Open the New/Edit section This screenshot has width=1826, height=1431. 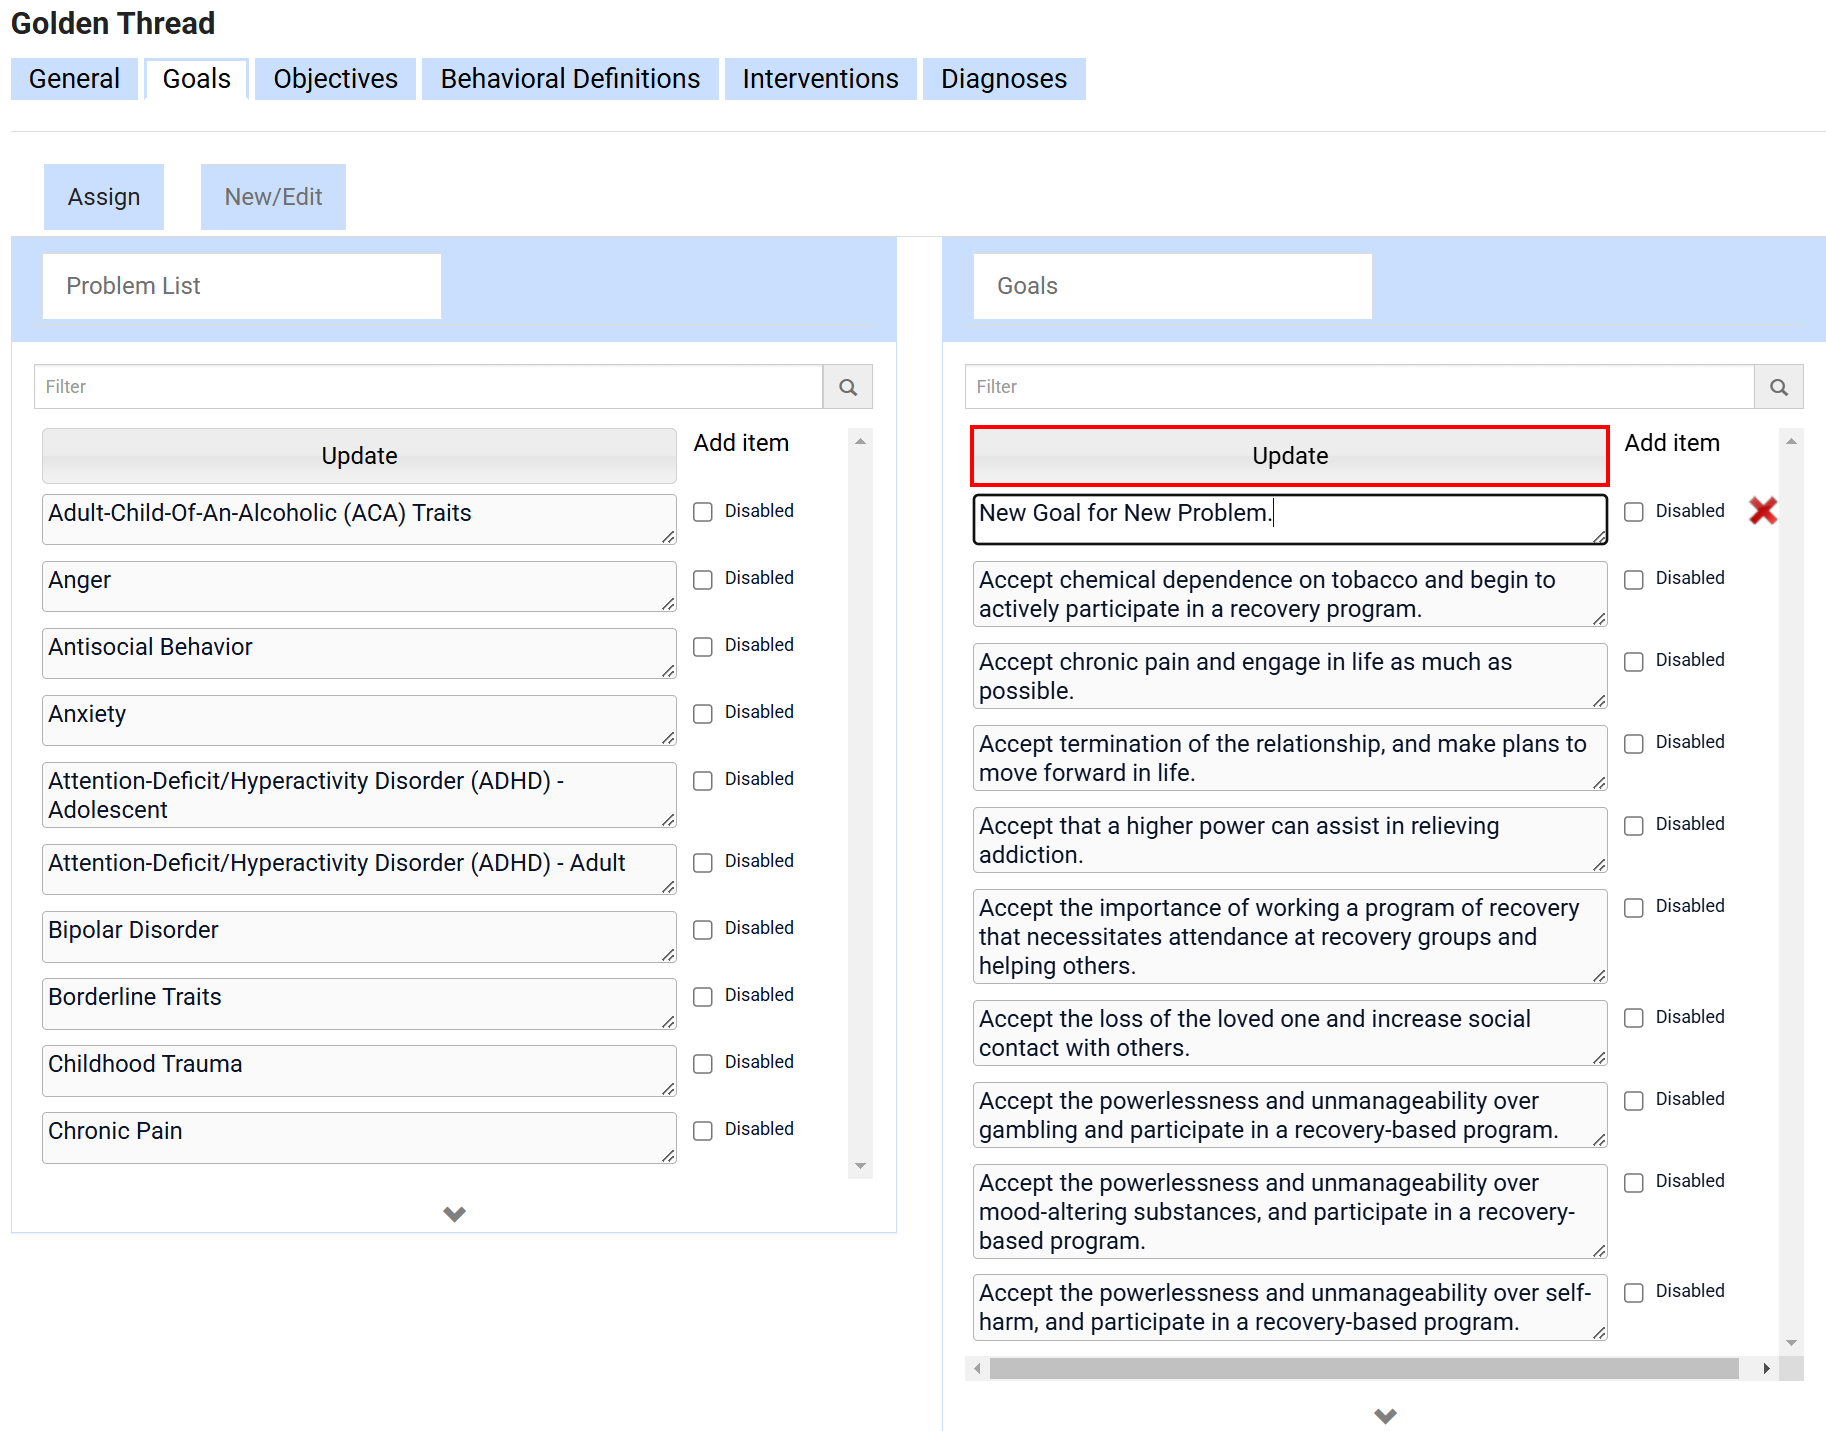tap(273, 197)
